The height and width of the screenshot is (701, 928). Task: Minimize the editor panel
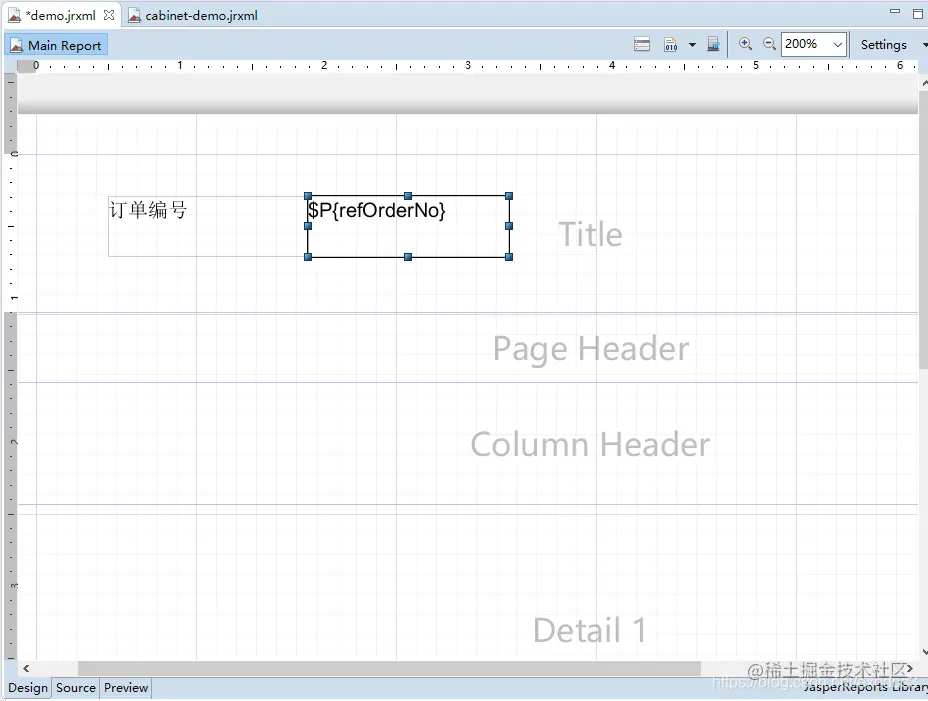point(895,11)
